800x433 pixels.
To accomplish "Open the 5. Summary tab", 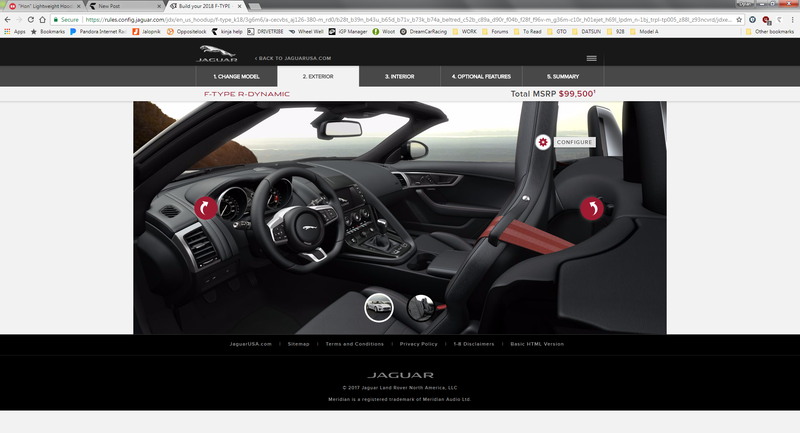I will (x=563, y=77).
